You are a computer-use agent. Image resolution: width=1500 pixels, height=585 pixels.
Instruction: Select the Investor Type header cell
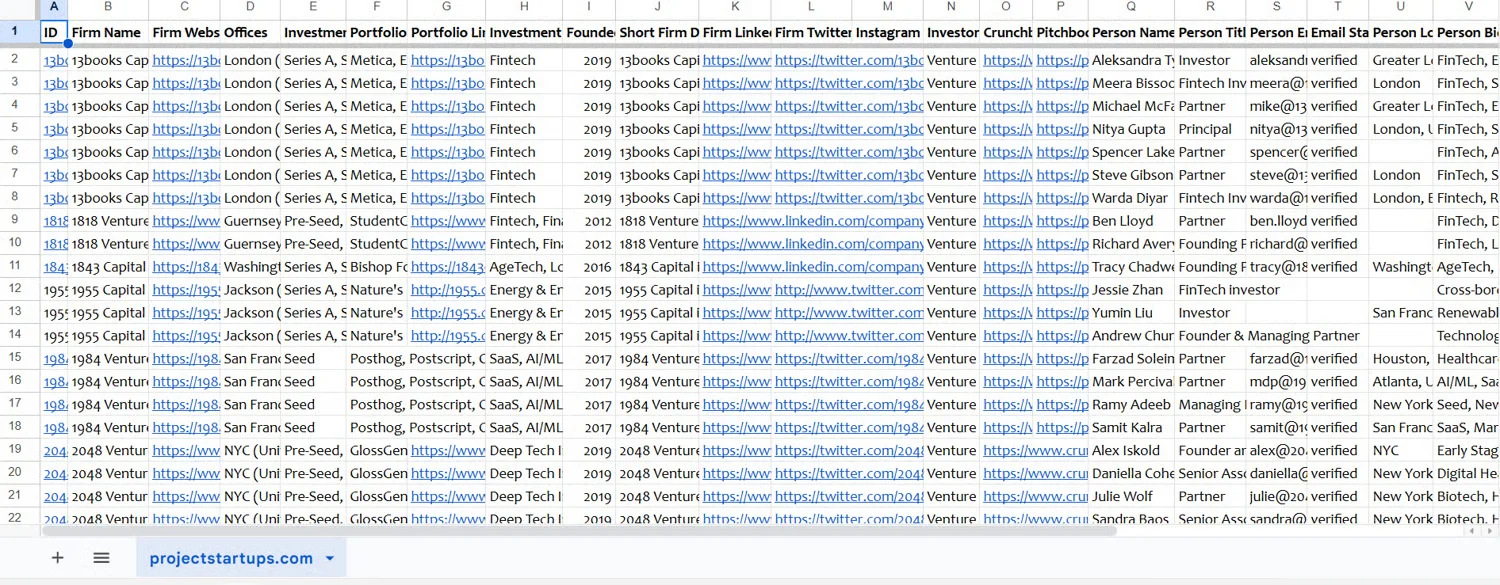click(x=951, y=33)
